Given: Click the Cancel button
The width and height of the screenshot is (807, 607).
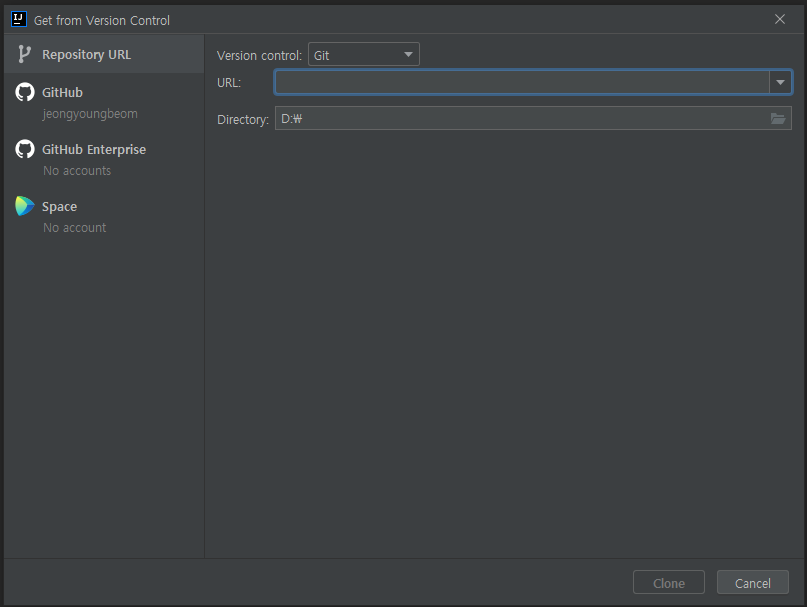Looking at the screenshot, I should pos(752,583).
